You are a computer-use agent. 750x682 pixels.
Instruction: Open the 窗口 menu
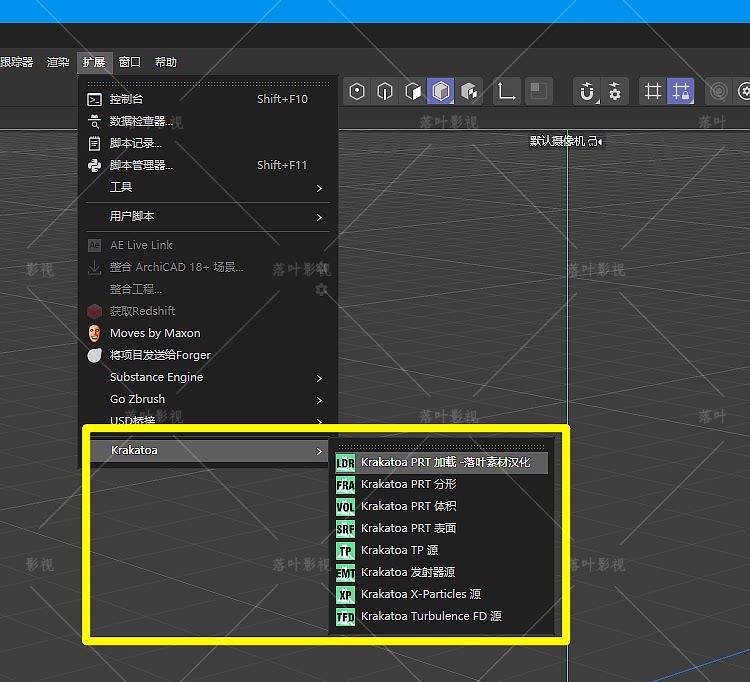tap(130, 62)
